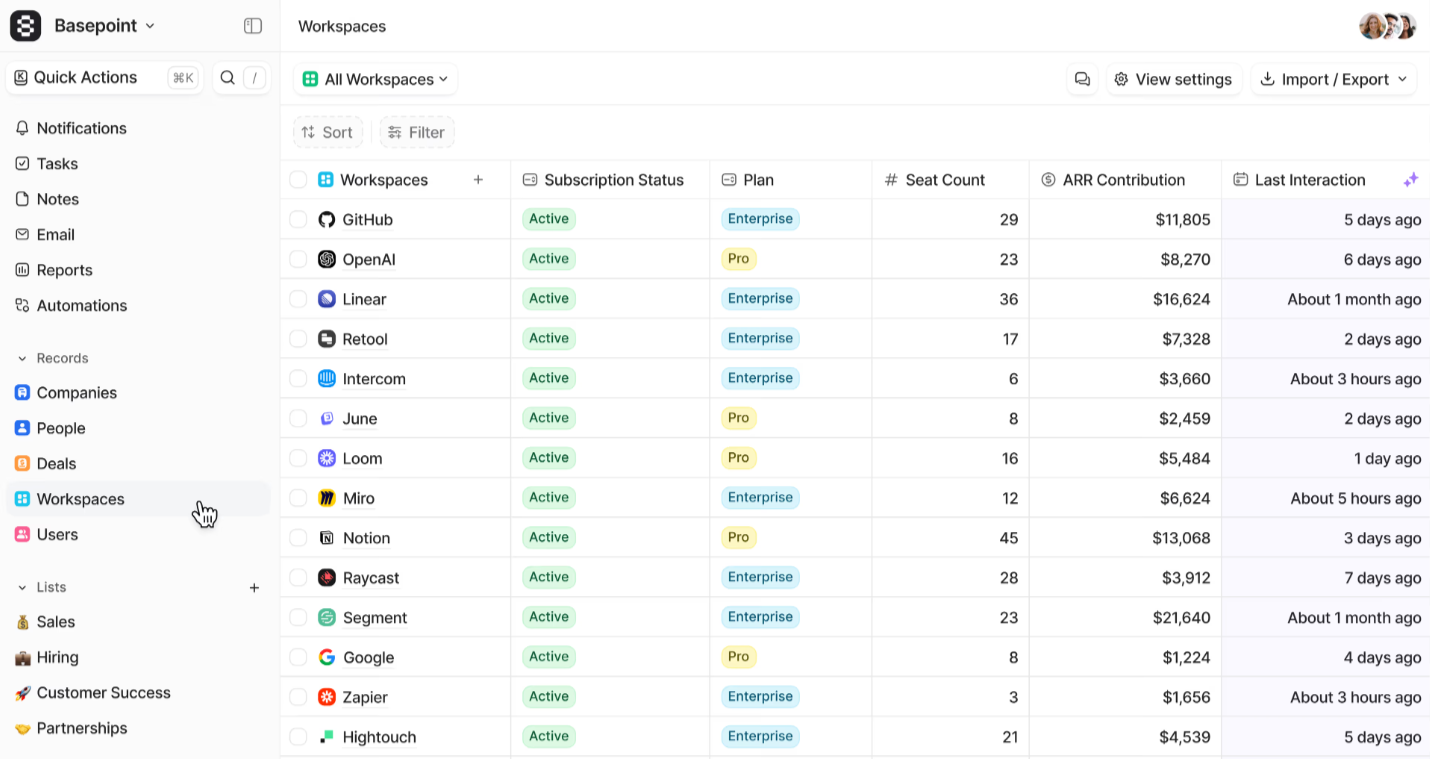Click the sparkle AI icon in Last Interaction header
The height and width of the screenshot is (759, 1430).
coord(1411,180)
